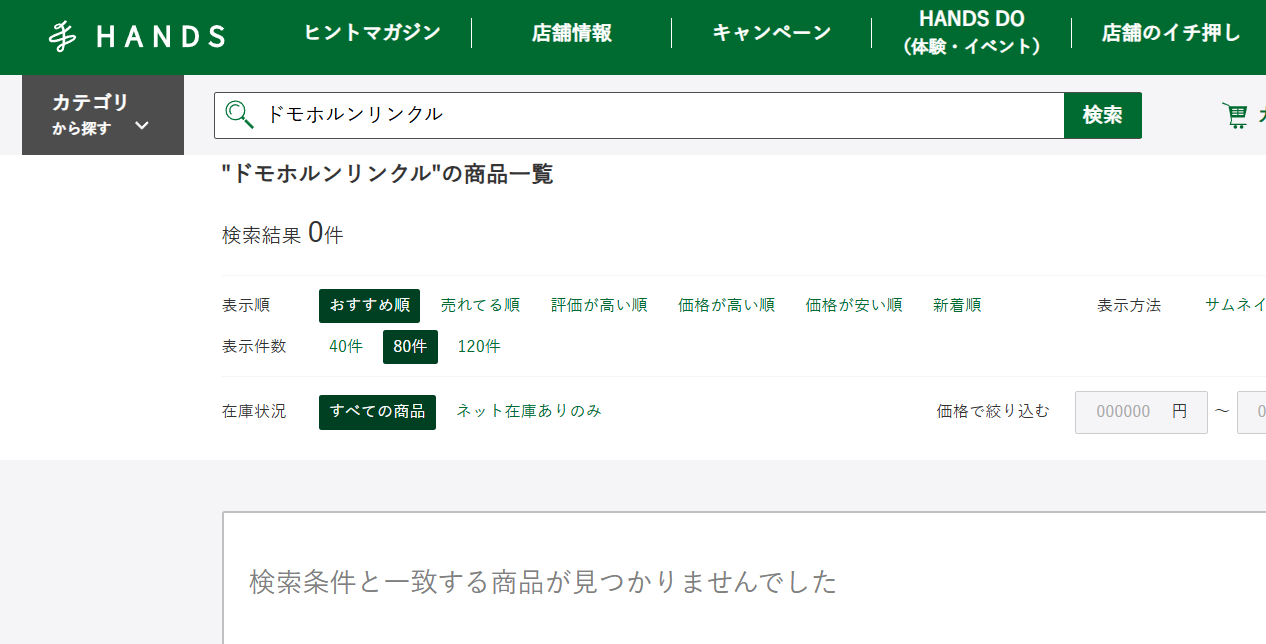Filter by ネット在庫ありのみ
1266x644 pixels.
[529, 411]
